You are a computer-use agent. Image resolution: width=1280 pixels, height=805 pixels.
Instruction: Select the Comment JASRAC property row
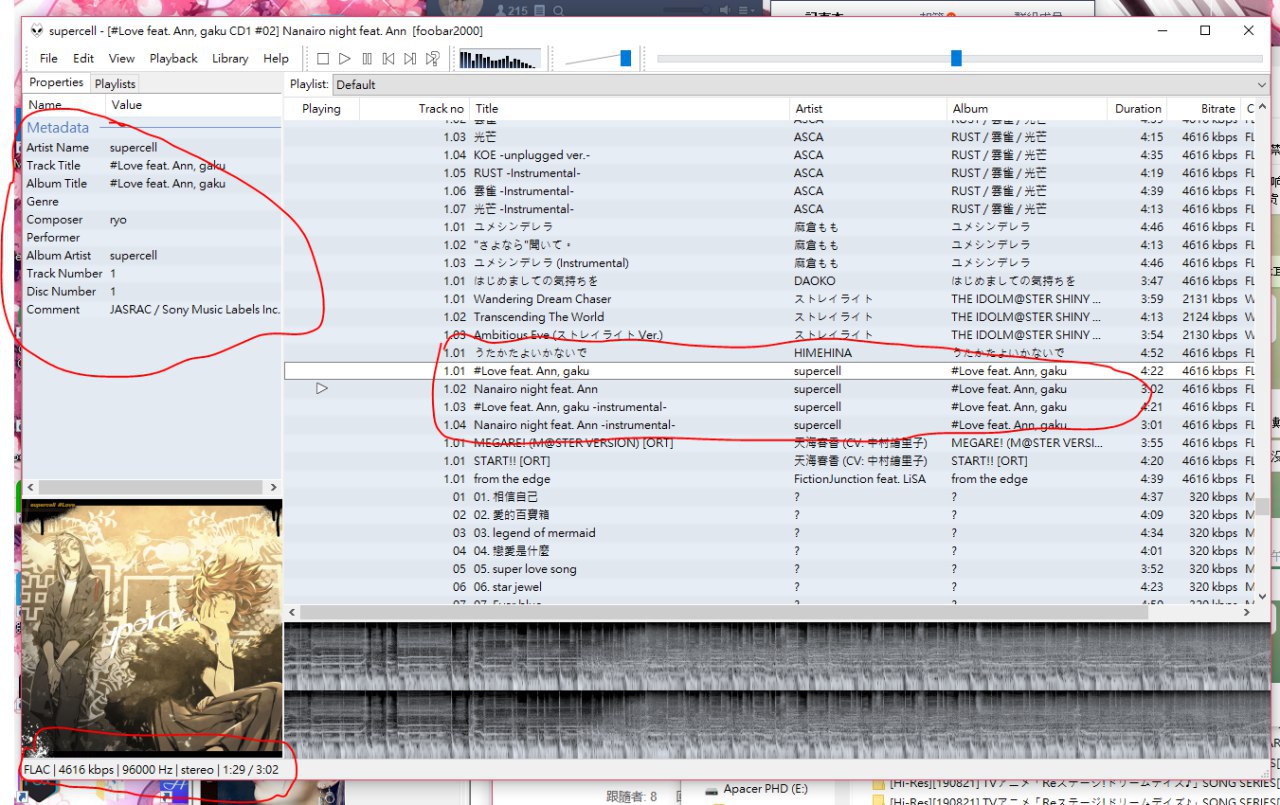[152, 310]
